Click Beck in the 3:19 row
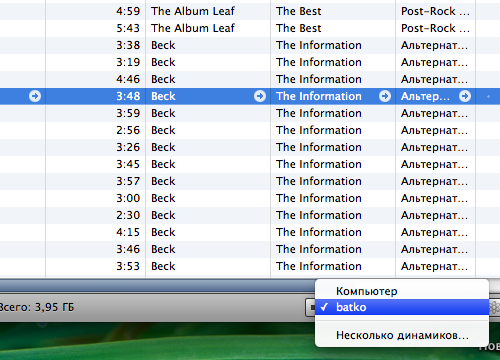The height and width of the screenshot is (360, 500). (x=163, y=62)
